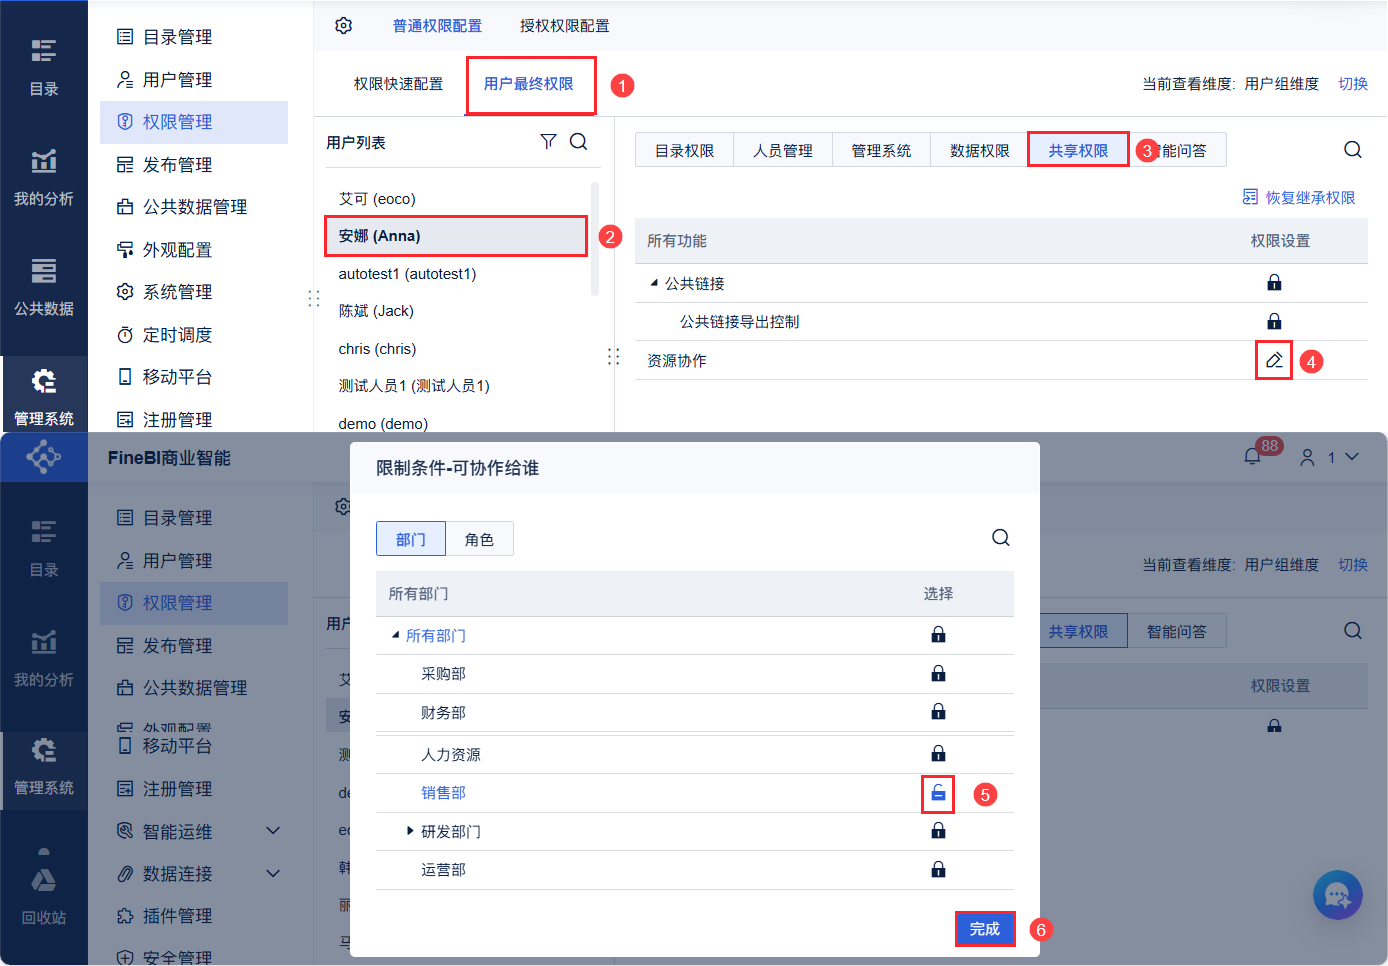
Task: Unlock 运营部 in the dialog
Action: [938, 870]
